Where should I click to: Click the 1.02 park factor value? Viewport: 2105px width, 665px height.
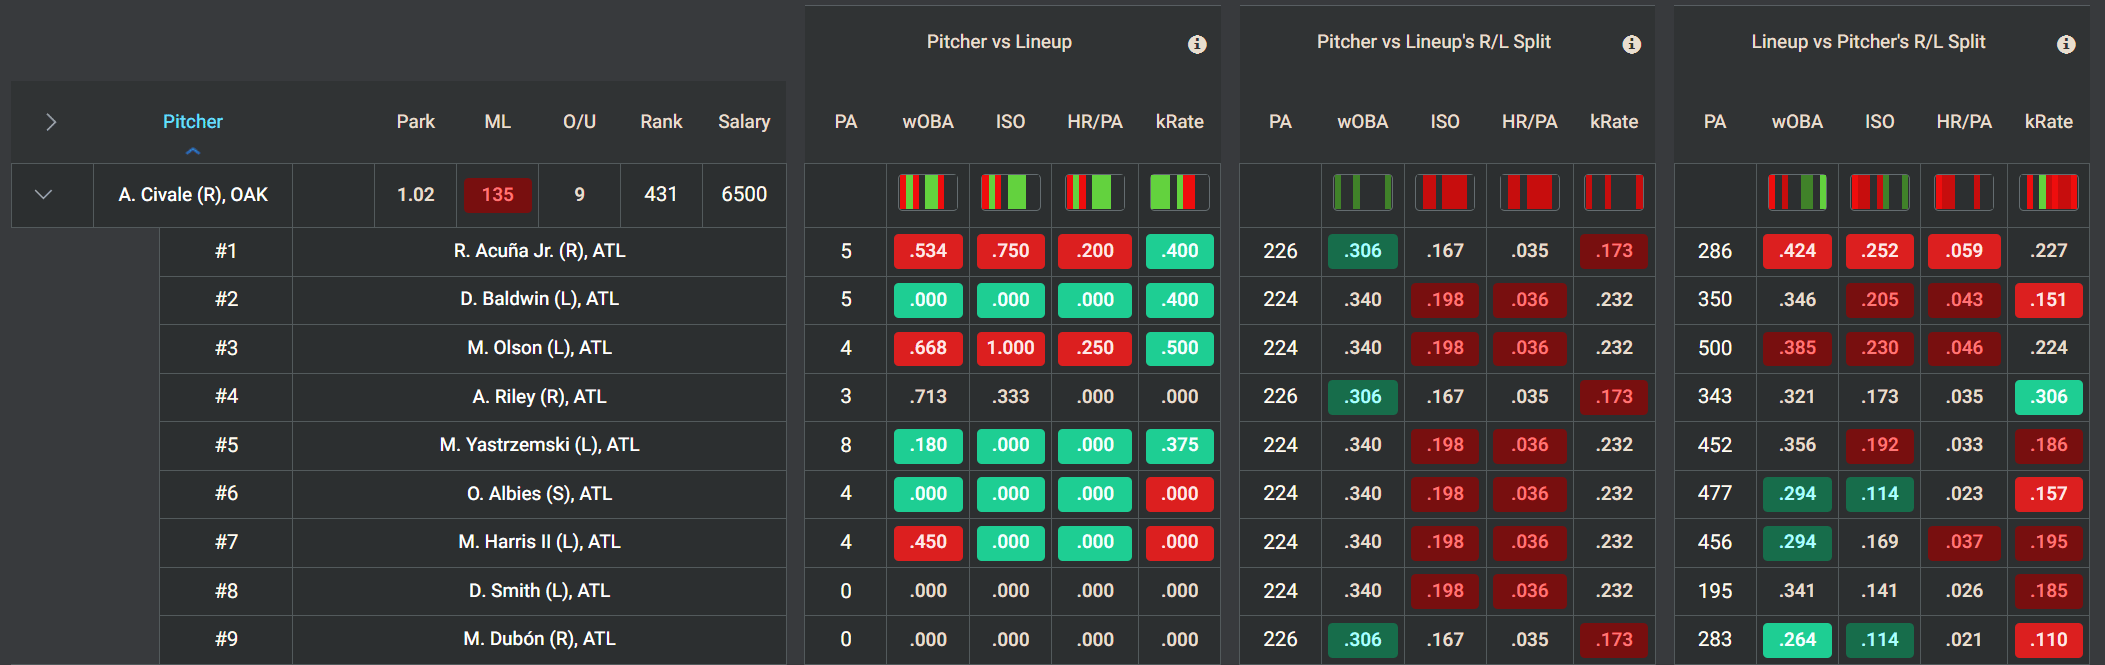tap(415, 195)
